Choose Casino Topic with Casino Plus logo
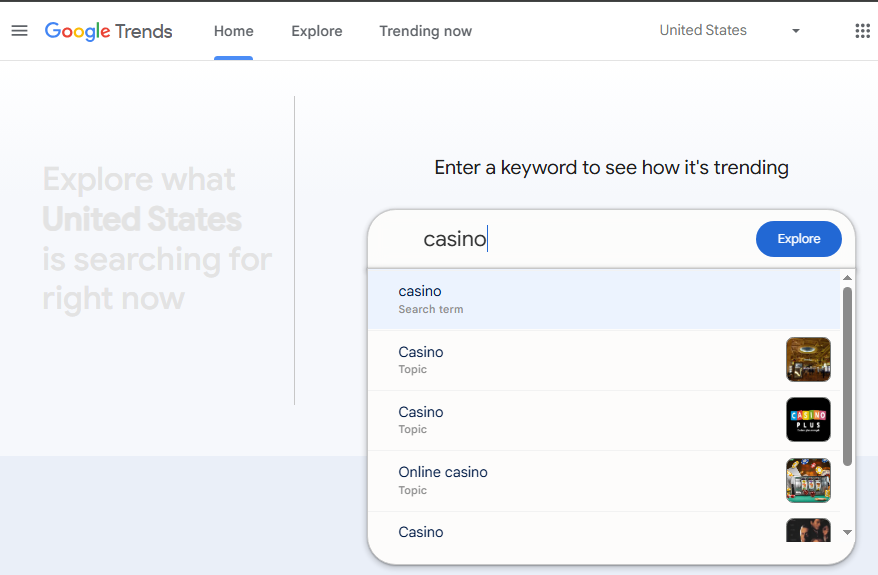878x575 pixels. [604, 420]
